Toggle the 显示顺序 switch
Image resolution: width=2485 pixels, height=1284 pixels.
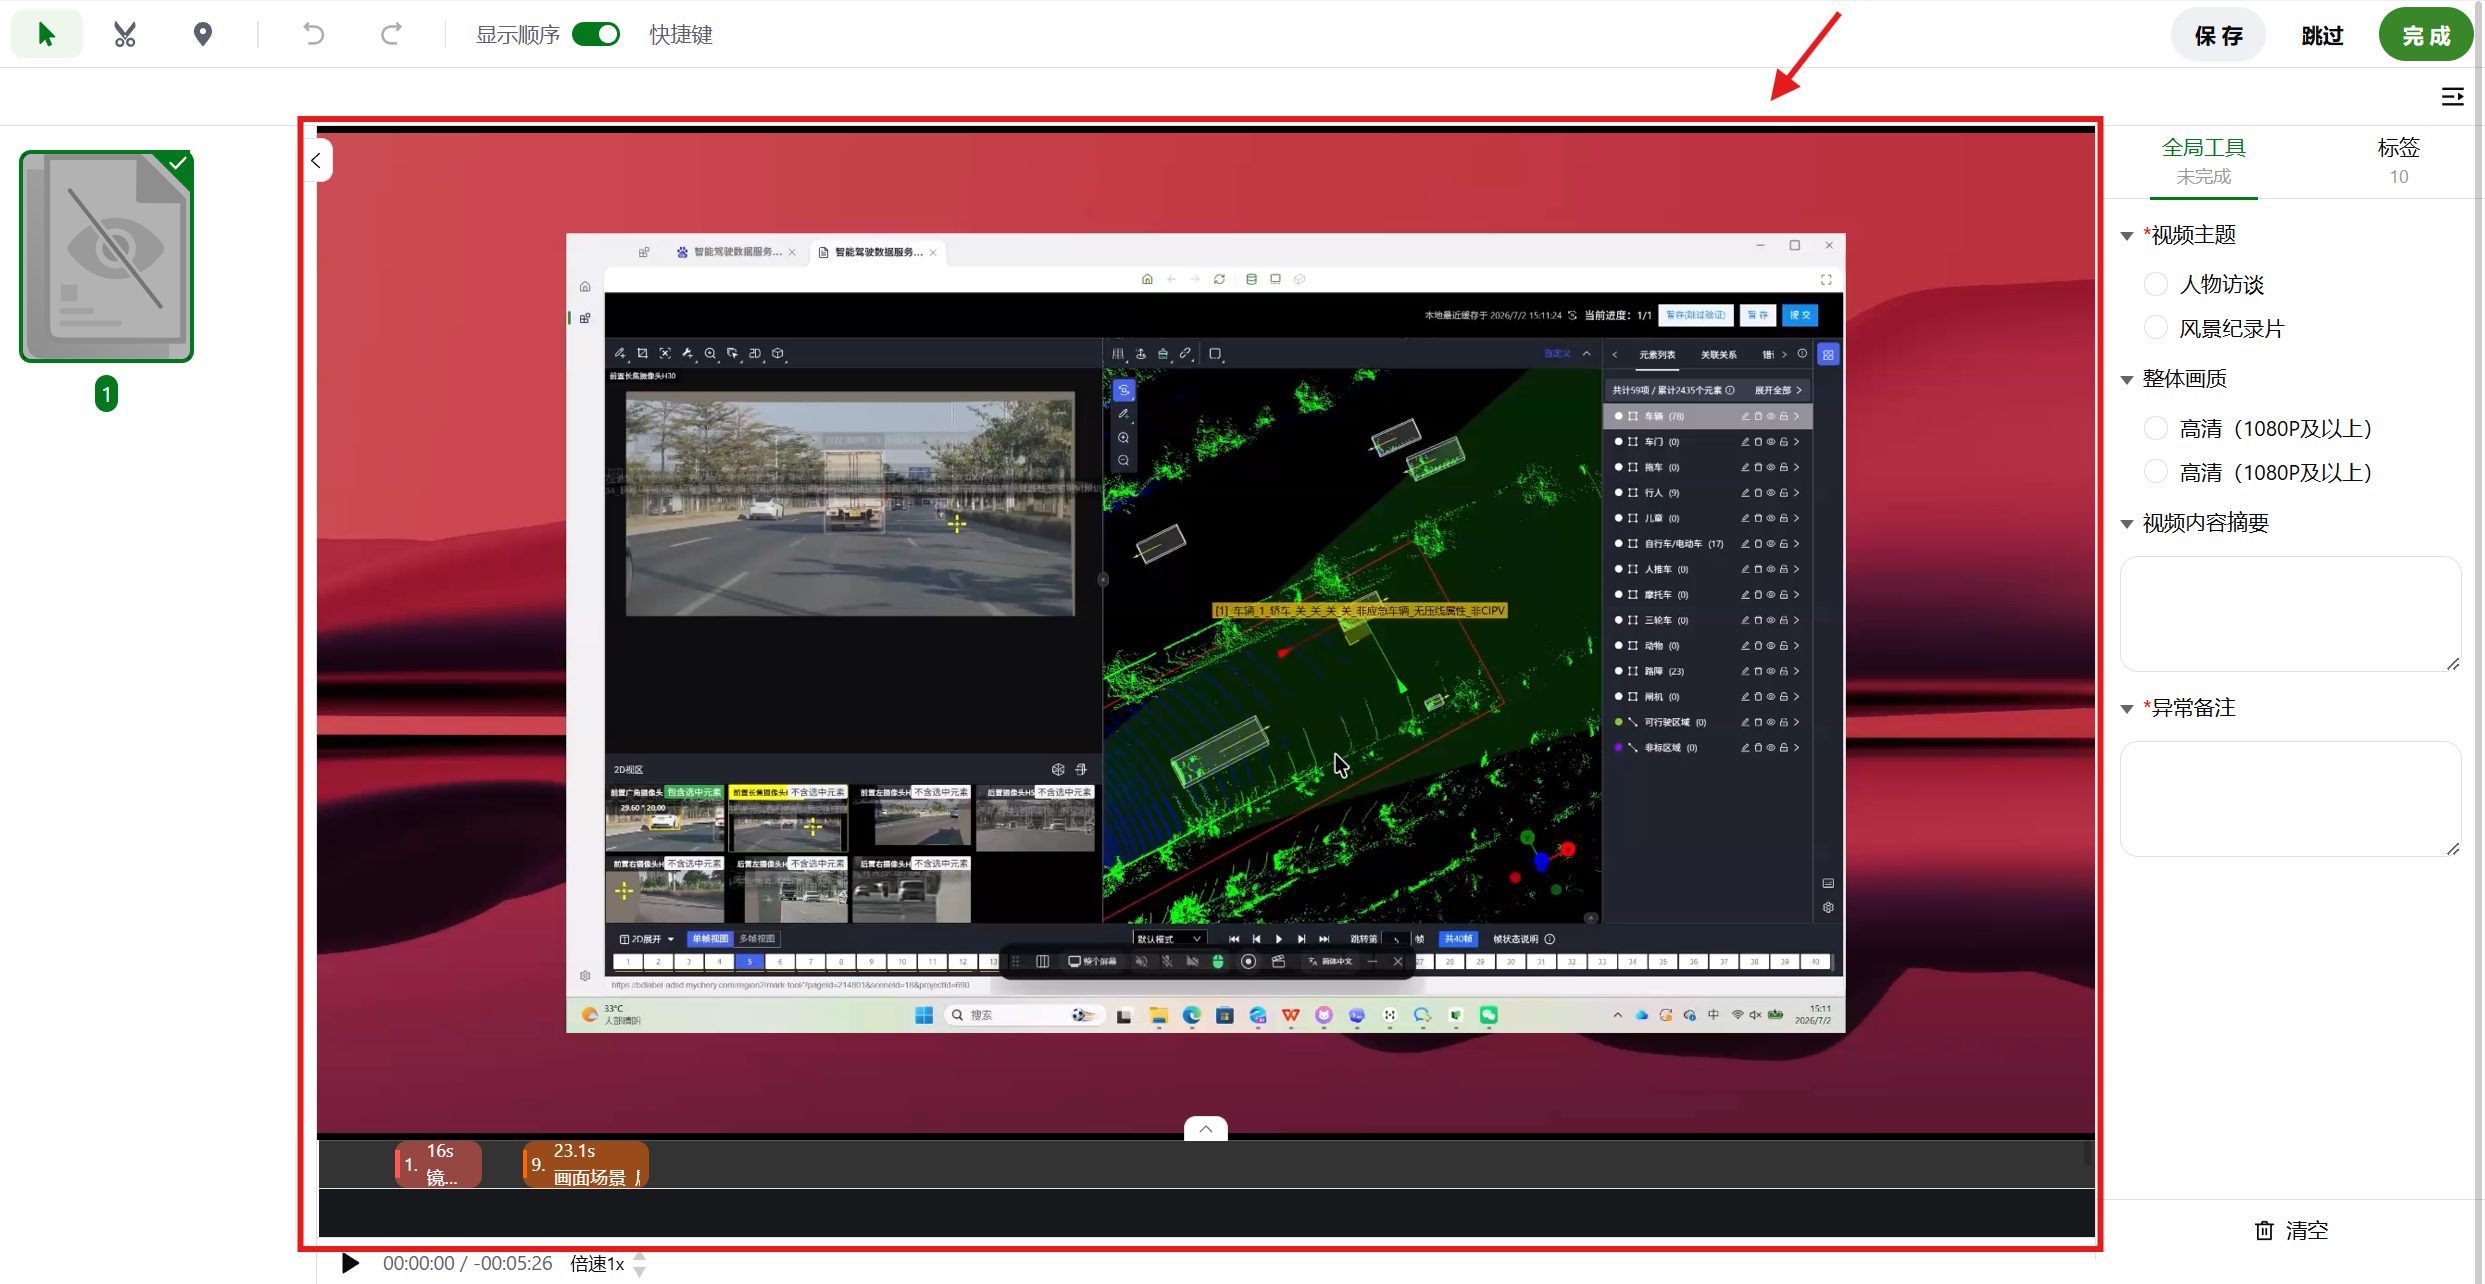click(x=596, y=35)
